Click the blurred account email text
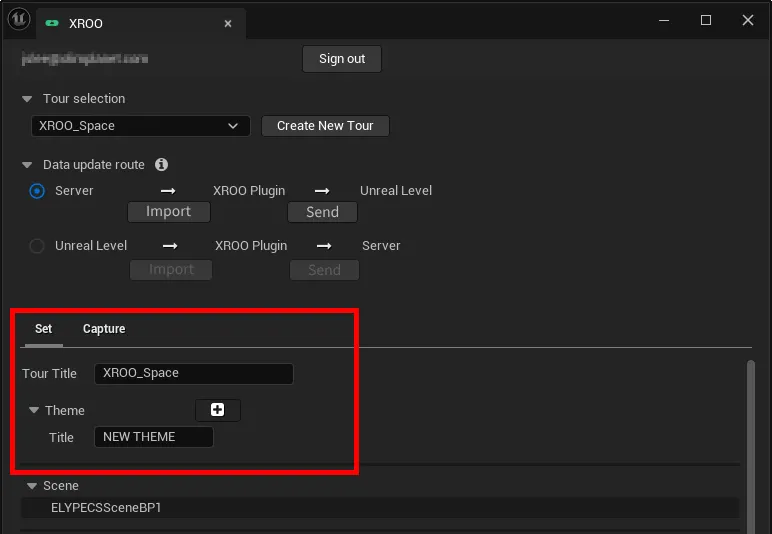Image resolution: width=772 pixels, height=534 pixels. click(x=85, y=59)
